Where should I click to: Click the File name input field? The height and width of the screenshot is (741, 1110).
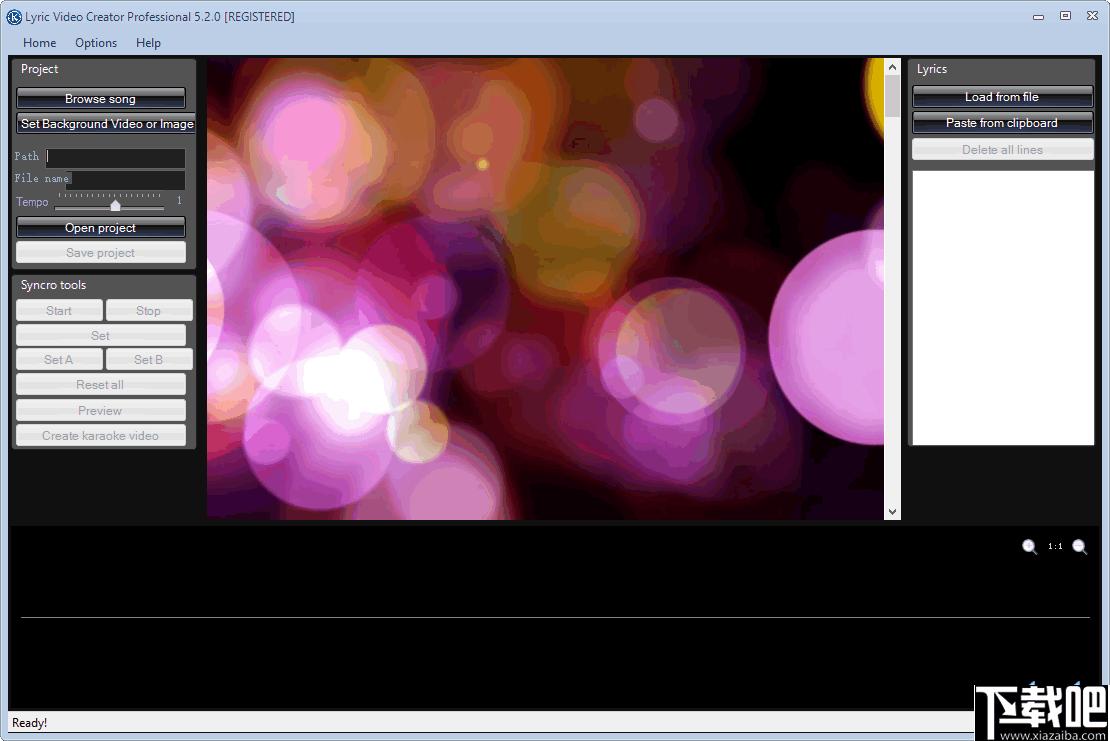pyautogui.click(x=126, y=179)
